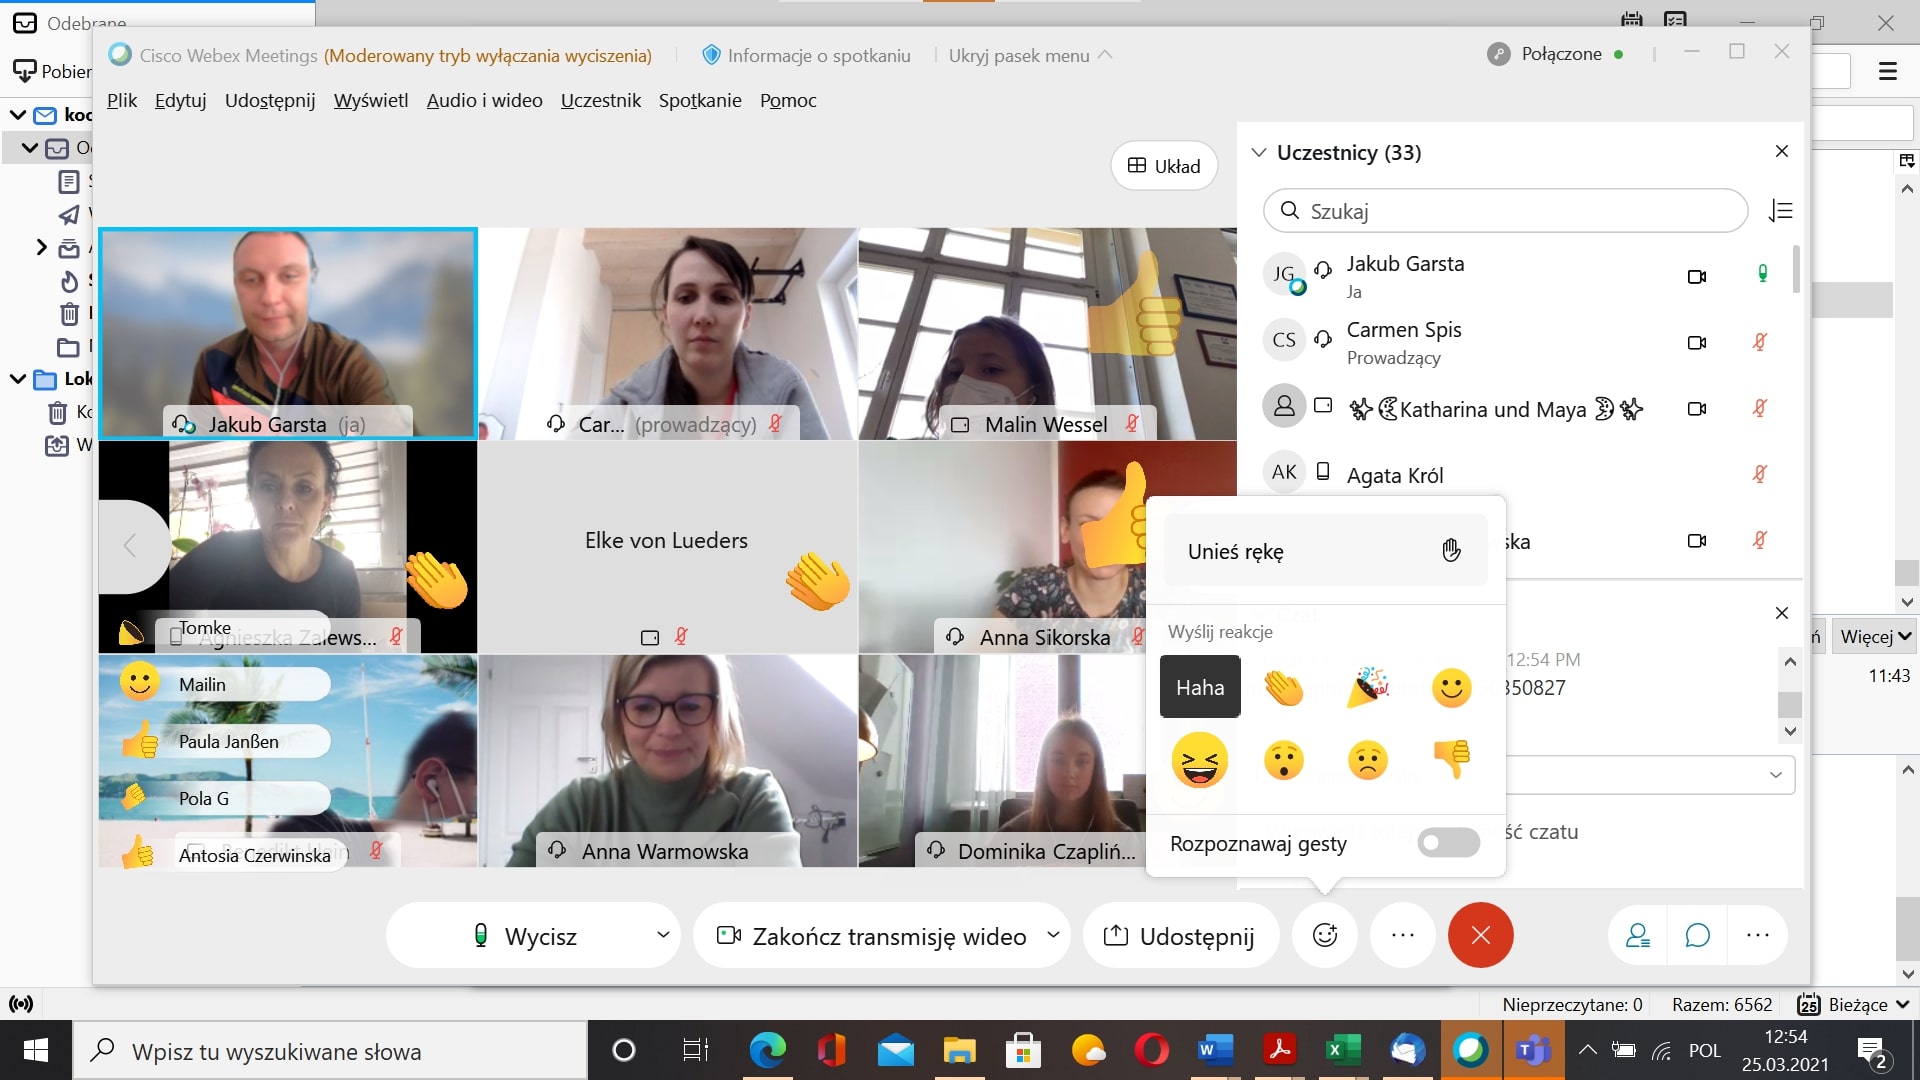Click the reactions smiley button
The height and width of the screenshot is (1080, 1920).
pos(1325,935)
